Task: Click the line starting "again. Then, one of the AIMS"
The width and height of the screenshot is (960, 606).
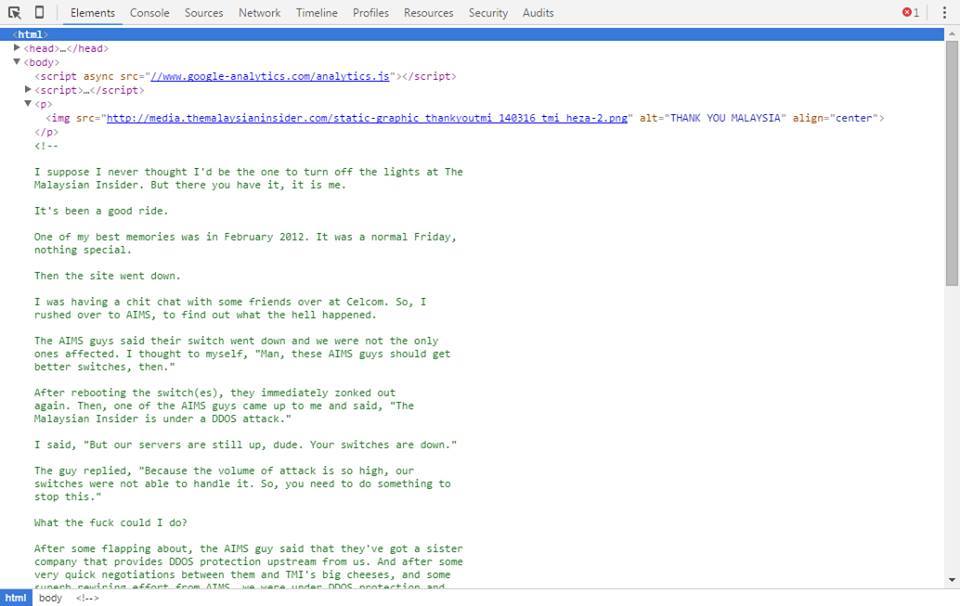Action: point(224,406)
